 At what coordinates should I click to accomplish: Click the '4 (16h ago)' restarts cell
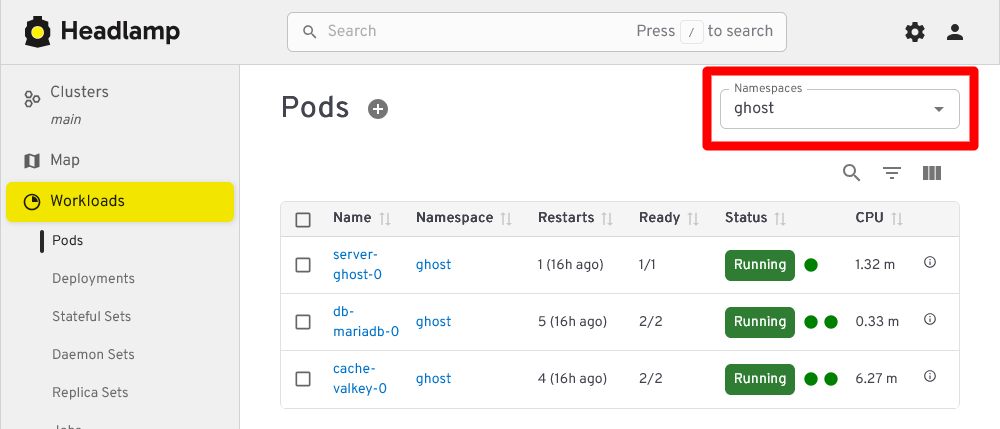(572, 379)
